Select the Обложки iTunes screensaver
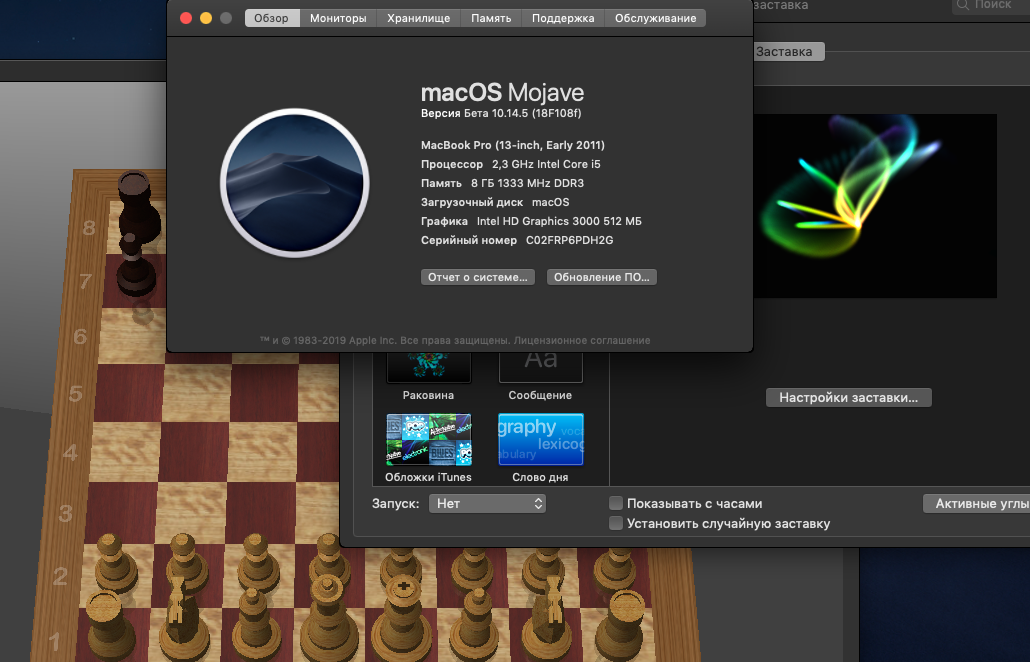 428,439
